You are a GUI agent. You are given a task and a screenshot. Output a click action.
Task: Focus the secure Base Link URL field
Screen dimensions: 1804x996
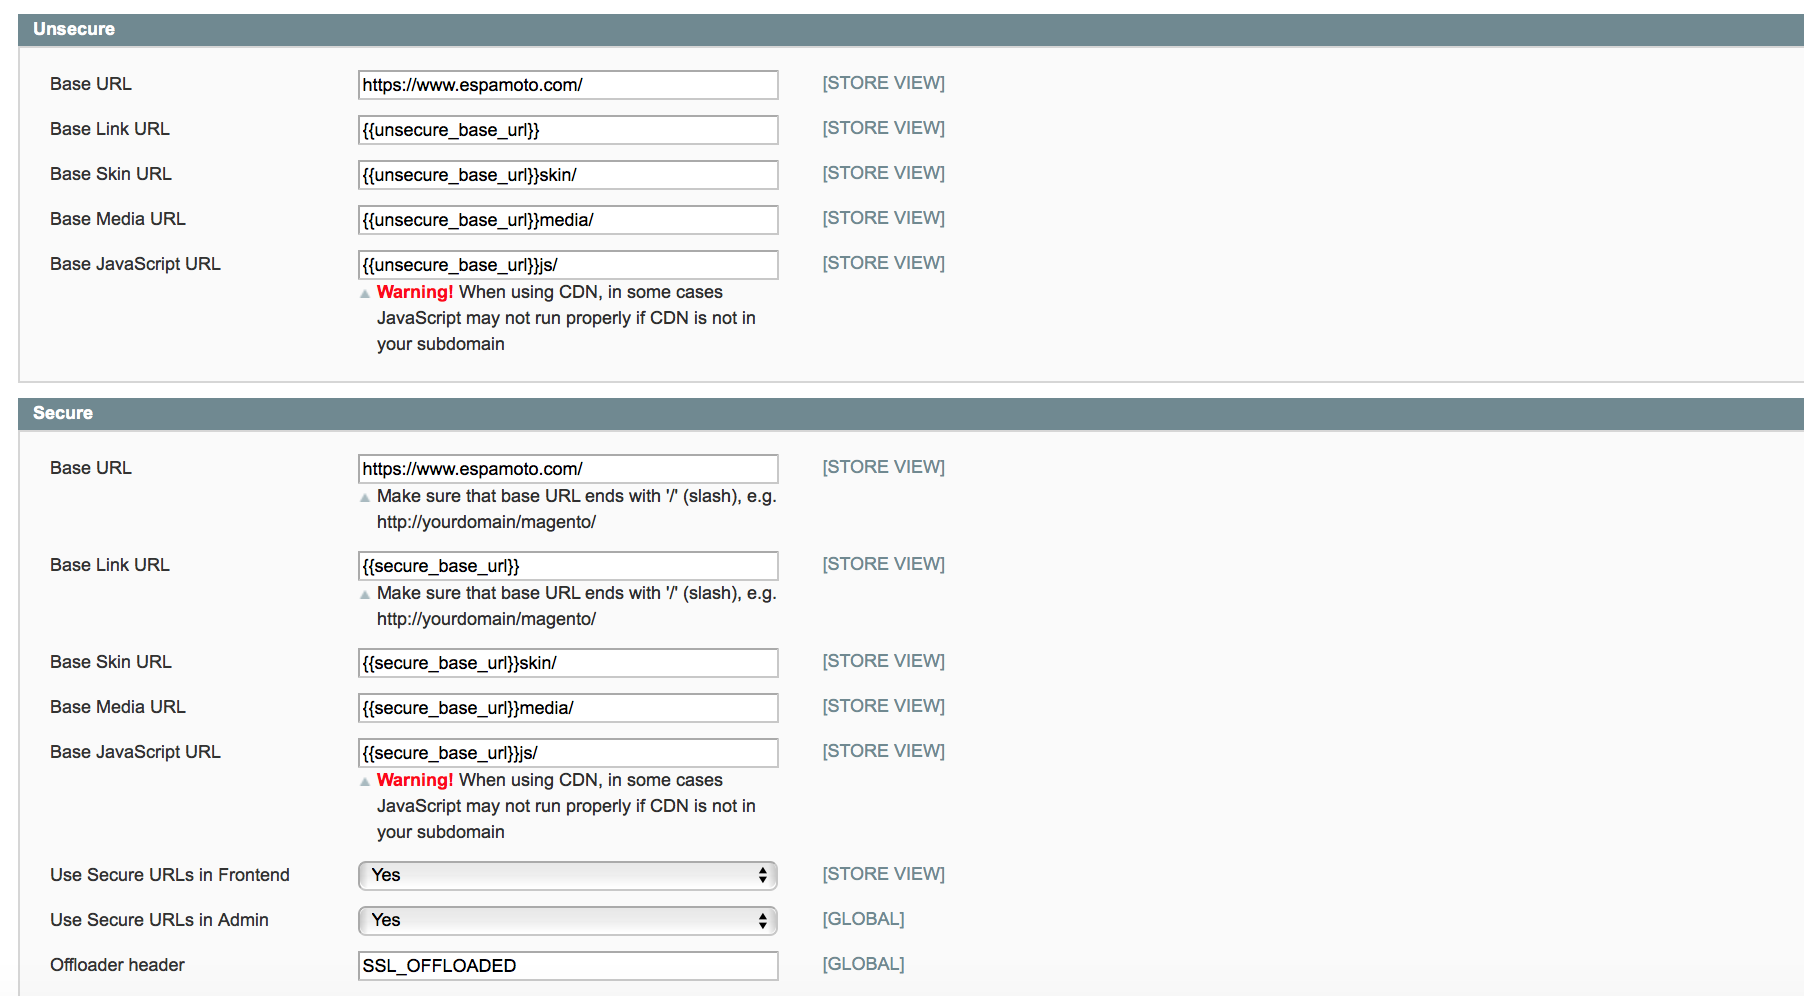click(567, 565)
